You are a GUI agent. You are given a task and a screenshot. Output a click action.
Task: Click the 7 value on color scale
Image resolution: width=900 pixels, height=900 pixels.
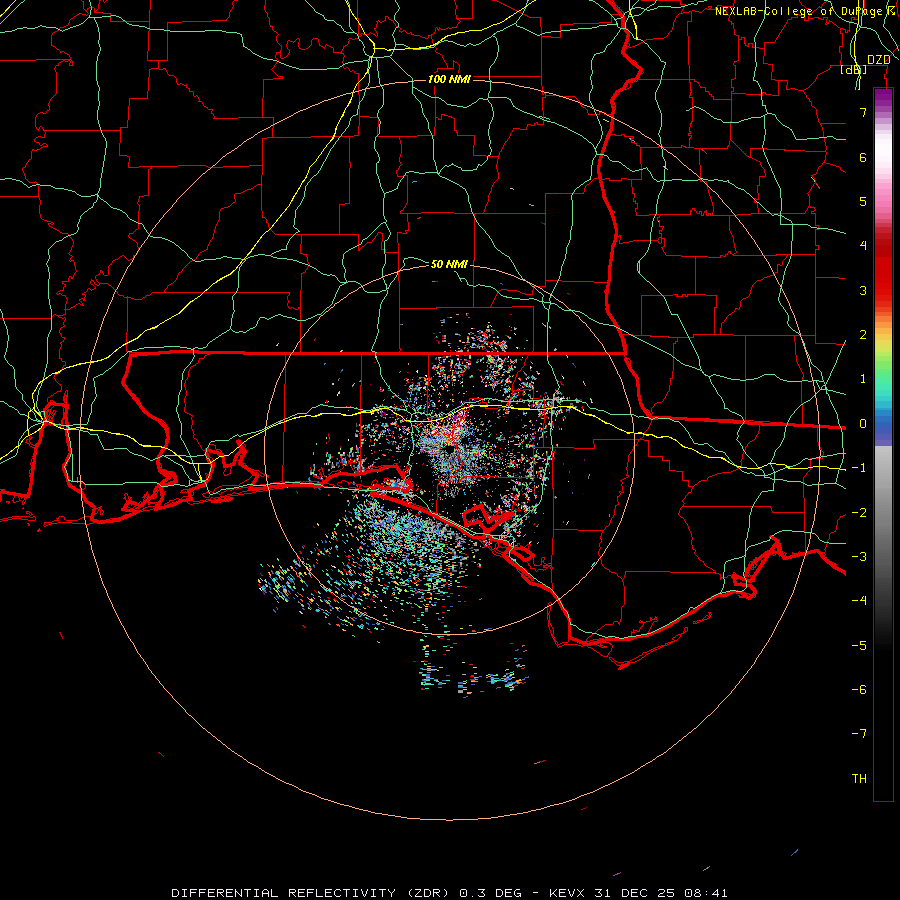[863, 112]
